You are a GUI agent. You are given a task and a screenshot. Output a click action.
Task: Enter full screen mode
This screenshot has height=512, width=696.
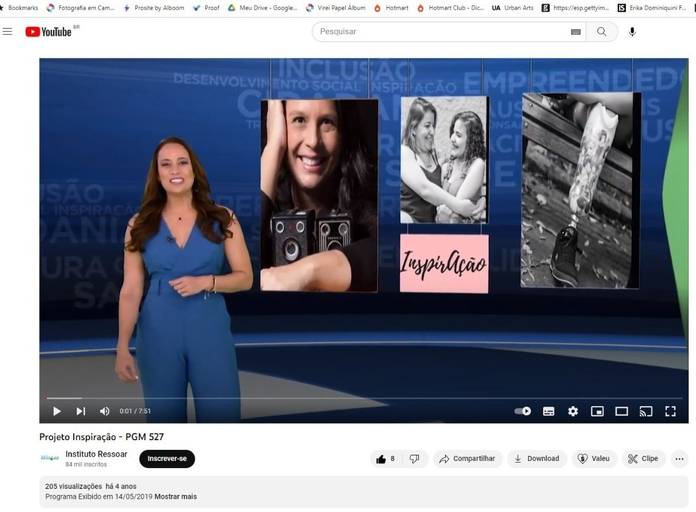(x=670, y=411)
